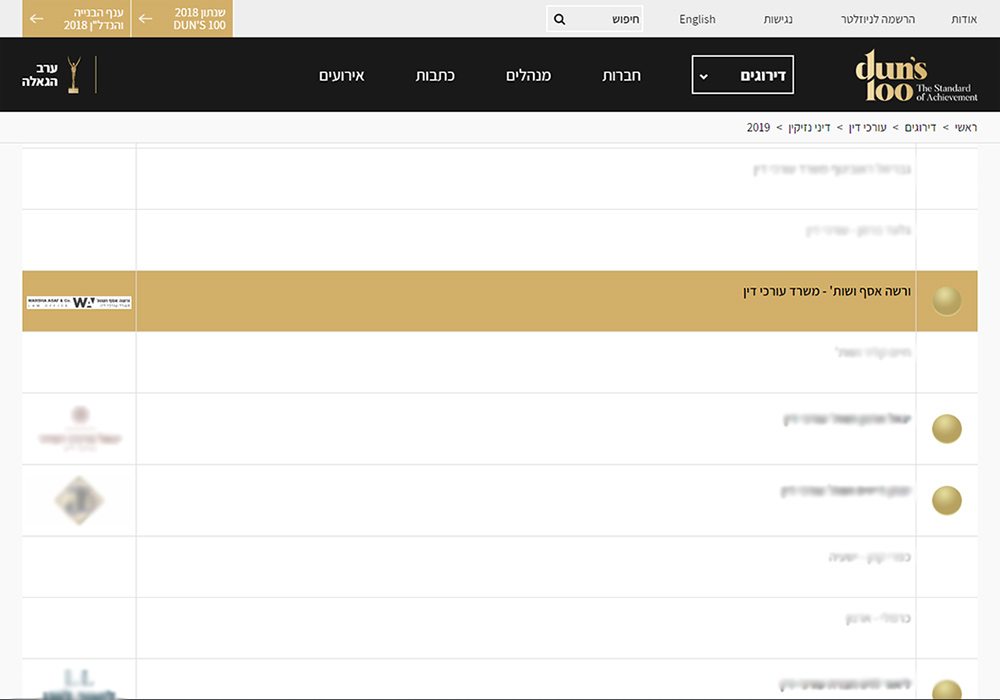
Task: Open the חברות companies menu
Action: point(621,75)
